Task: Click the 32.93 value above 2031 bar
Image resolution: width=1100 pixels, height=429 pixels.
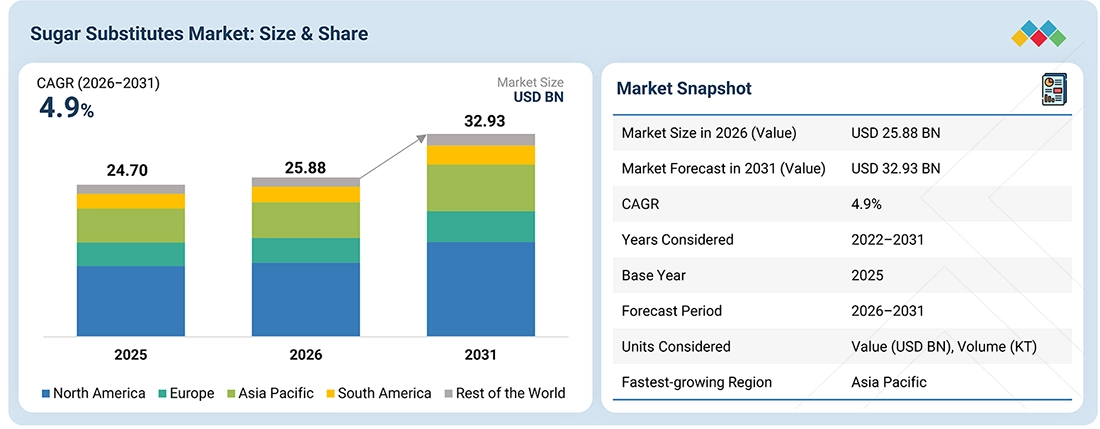Action: (485, 121)
